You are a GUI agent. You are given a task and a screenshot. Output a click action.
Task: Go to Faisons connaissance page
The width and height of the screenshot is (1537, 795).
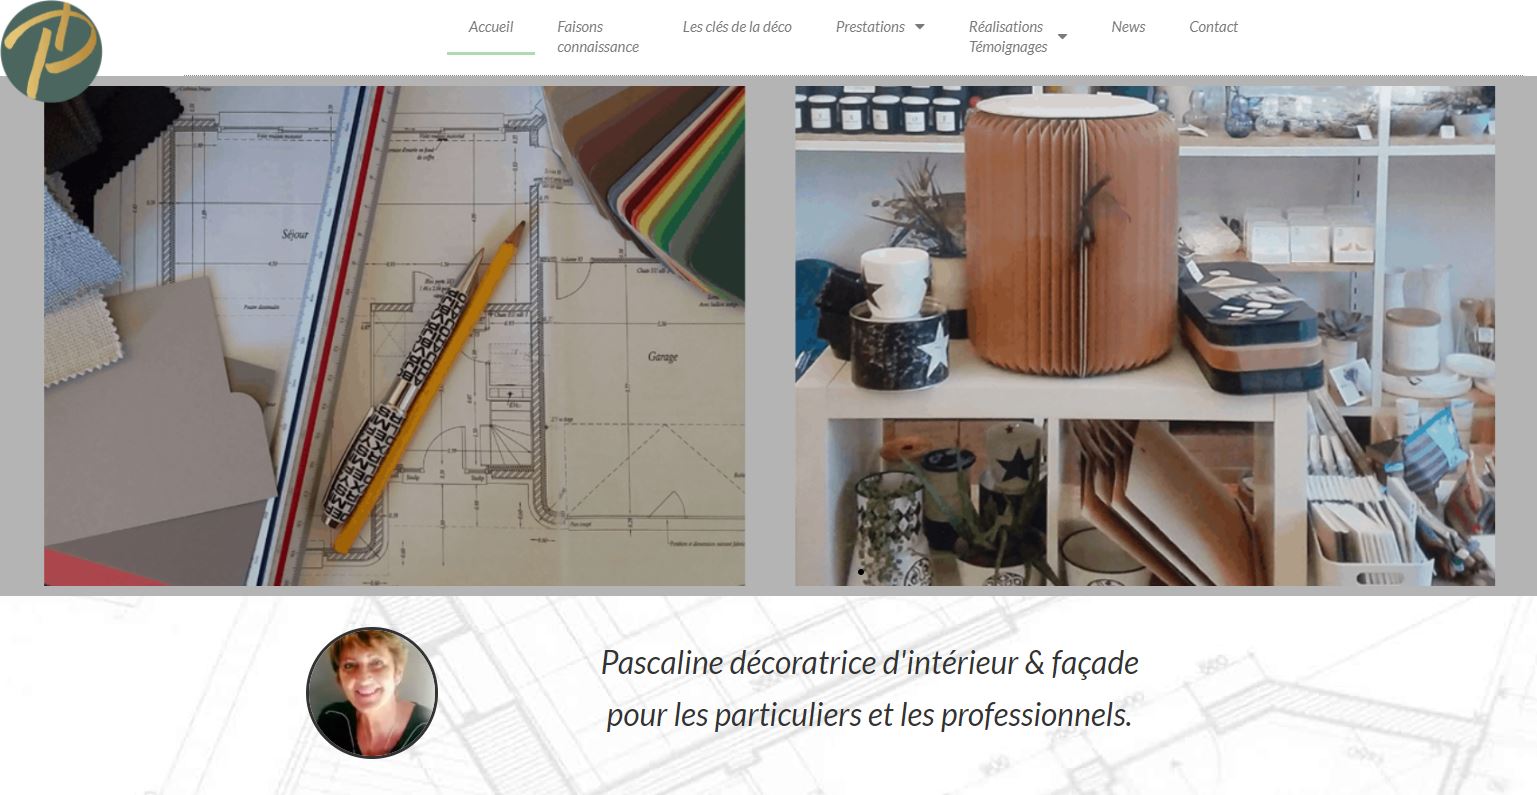pyautogui.click(x=598, y=37)
